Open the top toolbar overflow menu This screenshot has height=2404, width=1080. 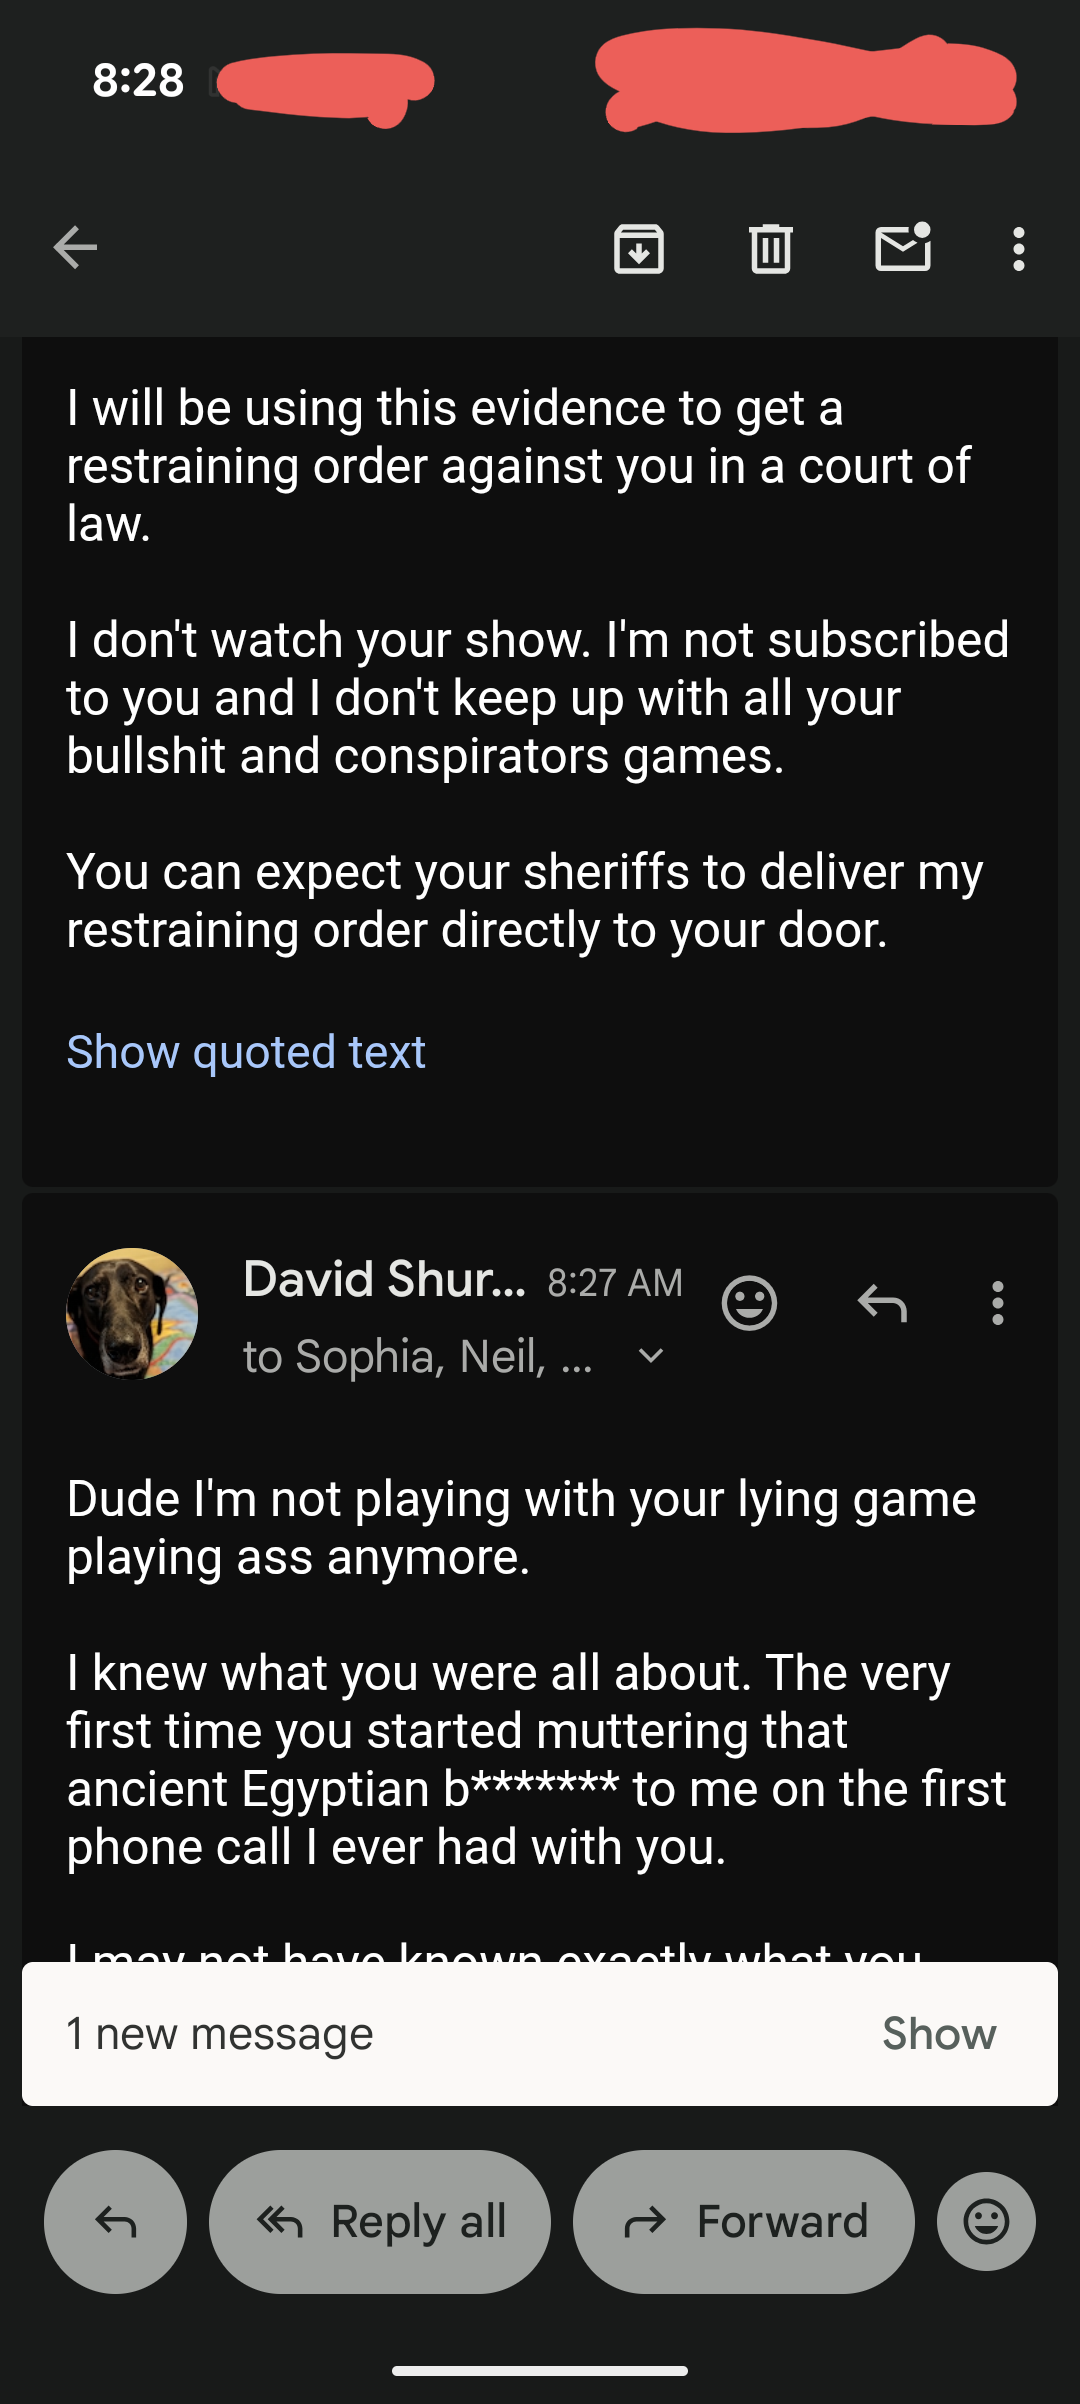point(1018,249)
